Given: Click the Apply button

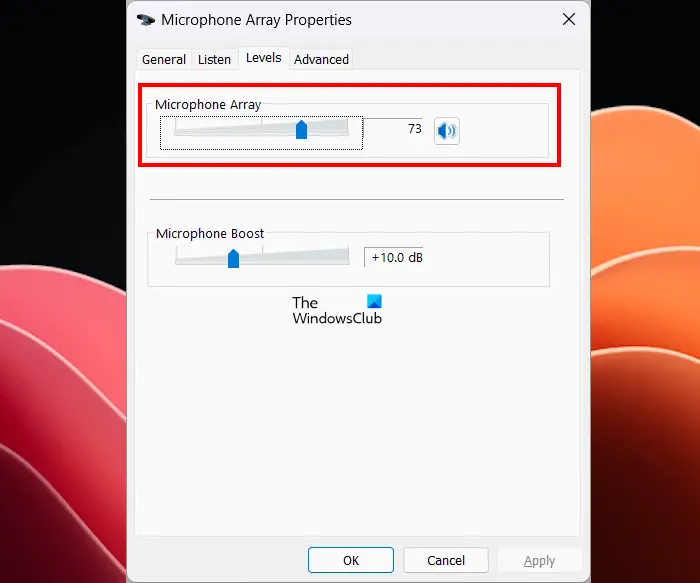Looking at the screenshot, I should coord(539,560).
